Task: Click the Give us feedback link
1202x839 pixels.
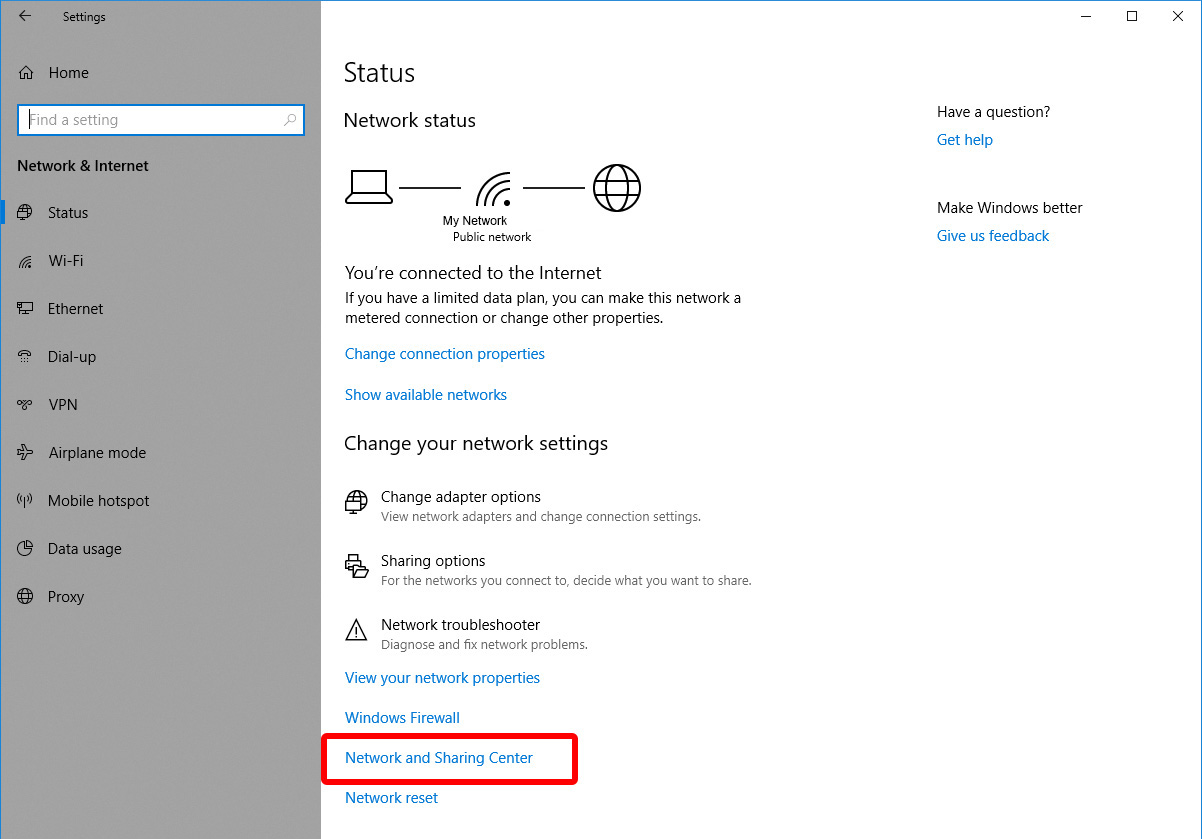Action: tap(992, 235)
